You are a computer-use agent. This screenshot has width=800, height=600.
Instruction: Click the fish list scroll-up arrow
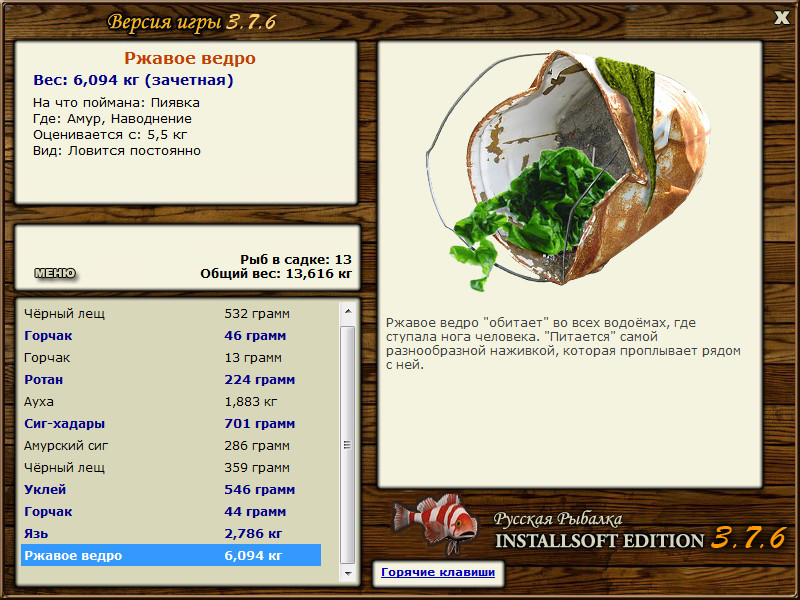[348, 311]
